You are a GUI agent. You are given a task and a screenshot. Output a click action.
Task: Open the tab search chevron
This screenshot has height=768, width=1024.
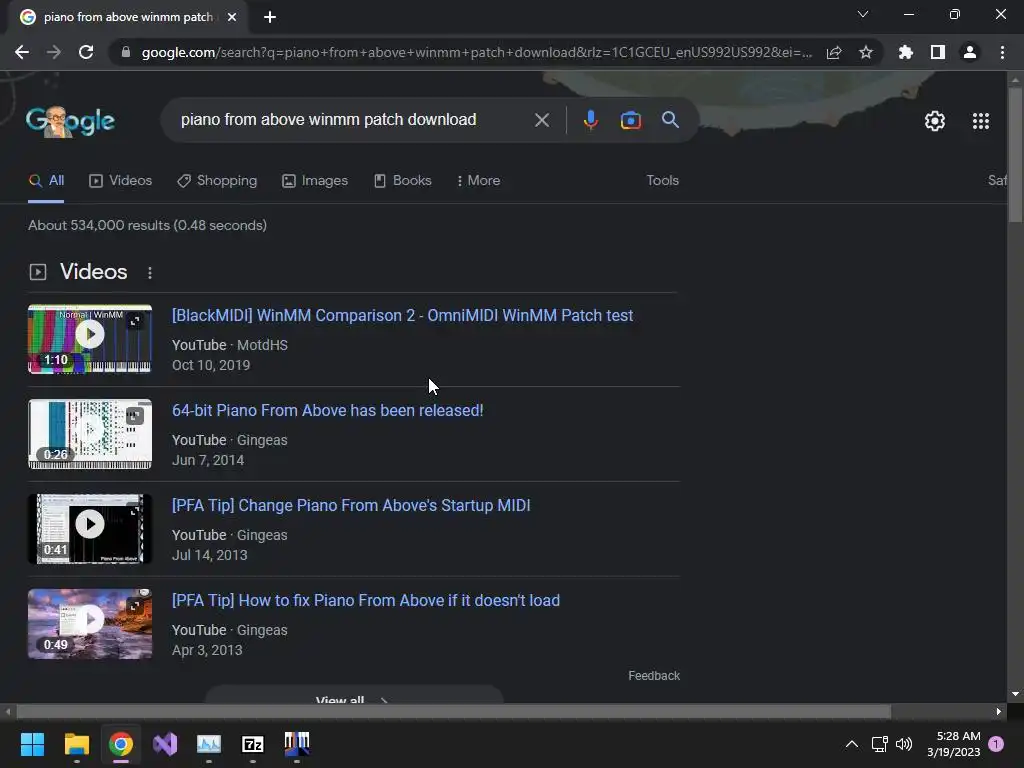tap(863, 14)
